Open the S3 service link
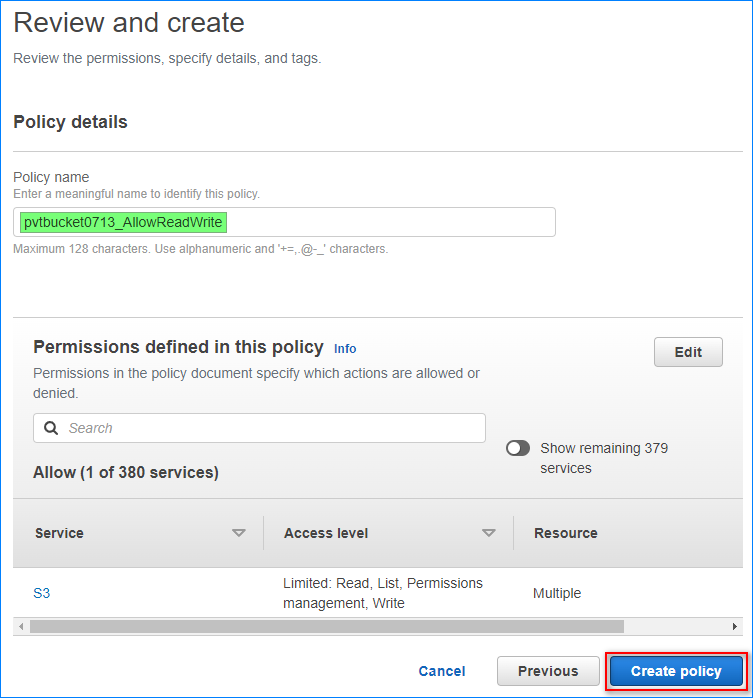Viewport: 753px width, 698px height. coord(42,593)
